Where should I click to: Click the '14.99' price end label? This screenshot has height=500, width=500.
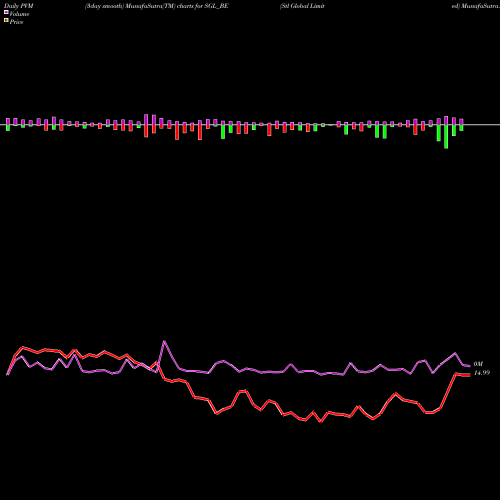point(482,373)
